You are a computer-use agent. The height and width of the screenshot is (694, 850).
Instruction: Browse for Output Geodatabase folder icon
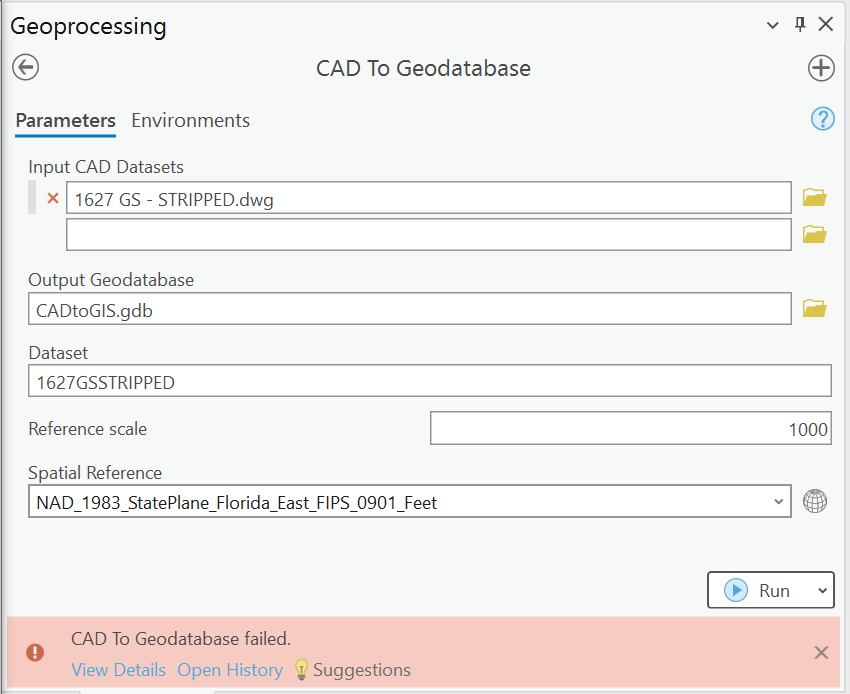[814, 309]
